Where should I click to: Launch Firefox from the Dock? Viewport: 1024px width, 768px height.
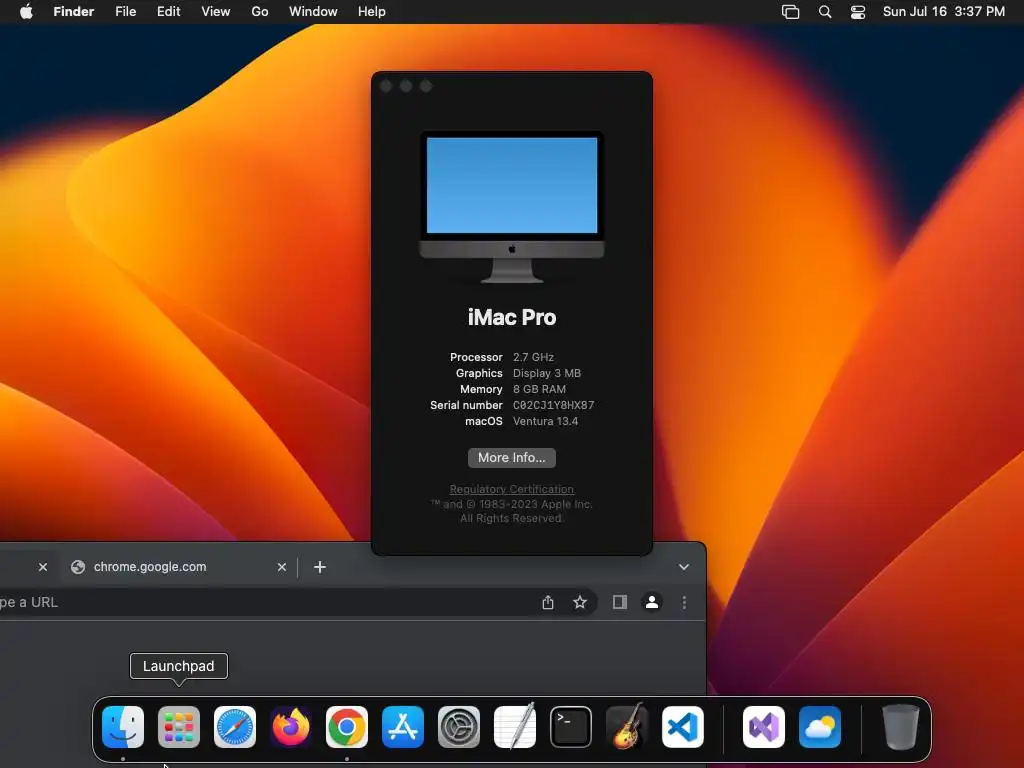[291, 727]
